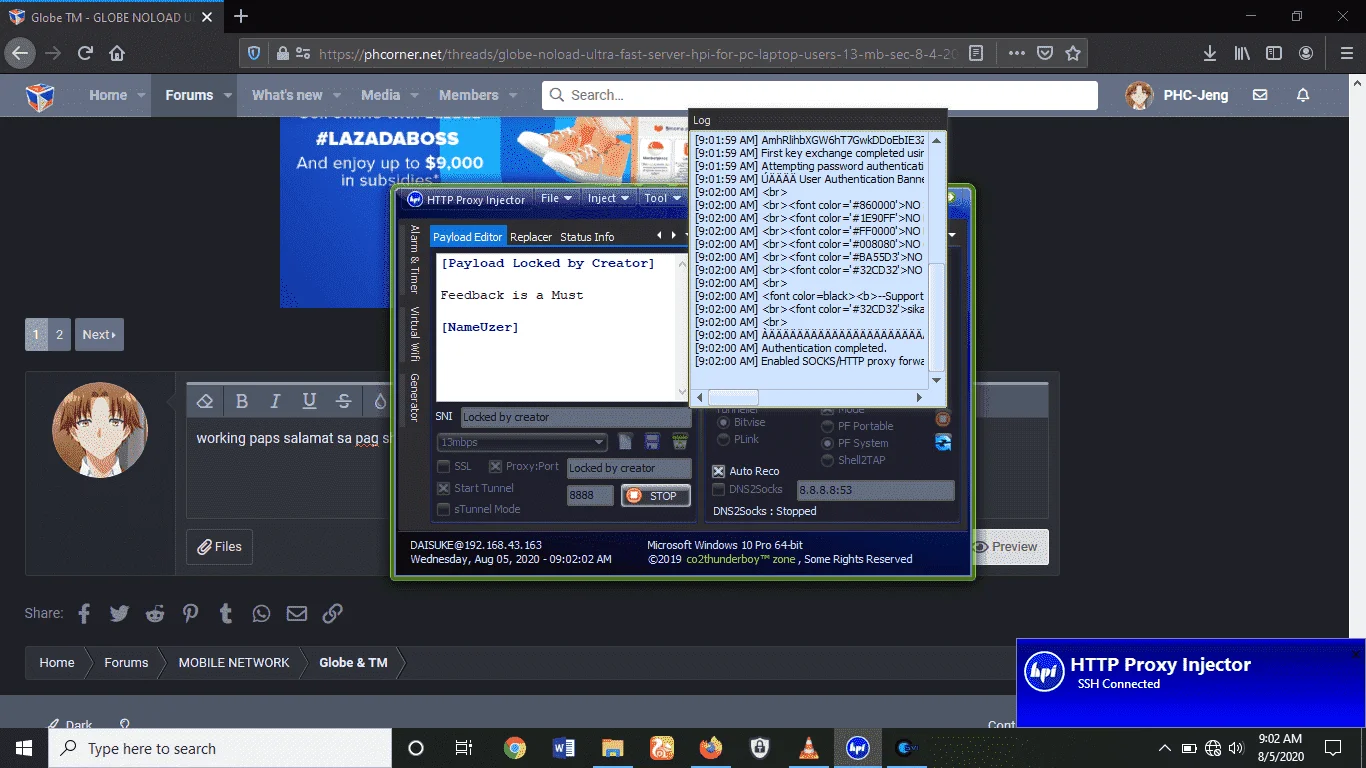1366x768 pixels.
Task: Click the new file icon in HTTP Proxy Injector
Action: click(626, 441)
